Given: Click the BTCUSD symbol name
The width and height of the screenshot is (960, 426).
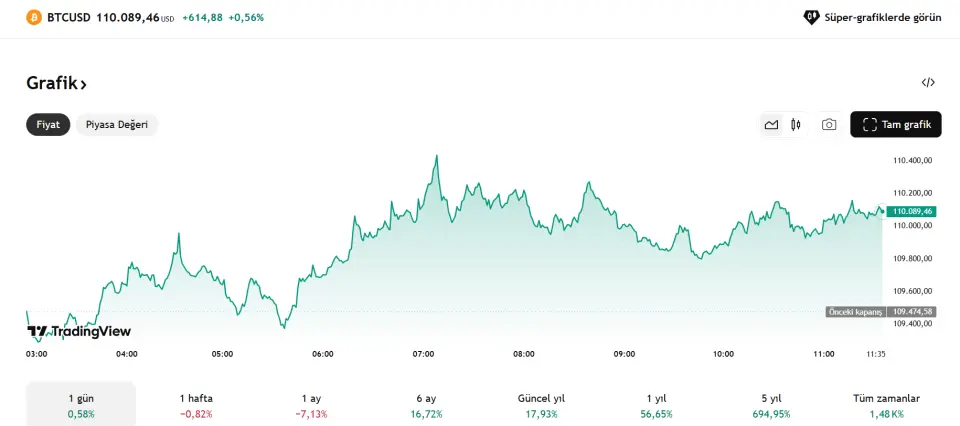Looking at the screenshot, I should [69, 17].
